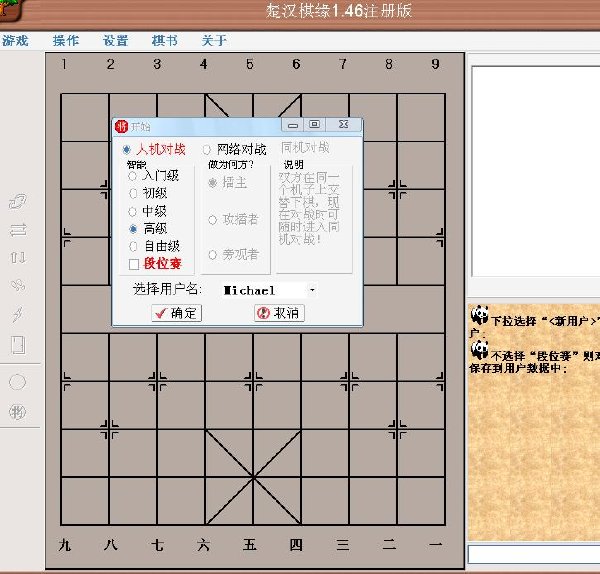Click the notebook page sidebar icon
Viewport: 600px width, 574px height.
click(18, 344)
